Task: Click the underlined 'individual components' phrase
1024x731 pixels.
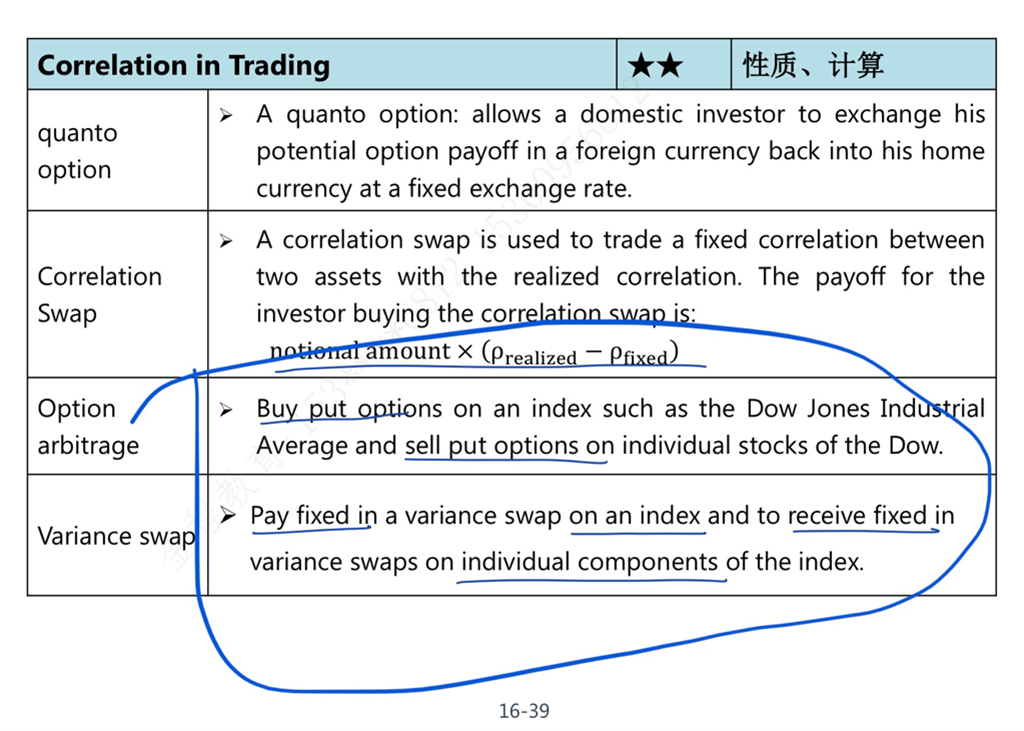Action: (590, 561)
